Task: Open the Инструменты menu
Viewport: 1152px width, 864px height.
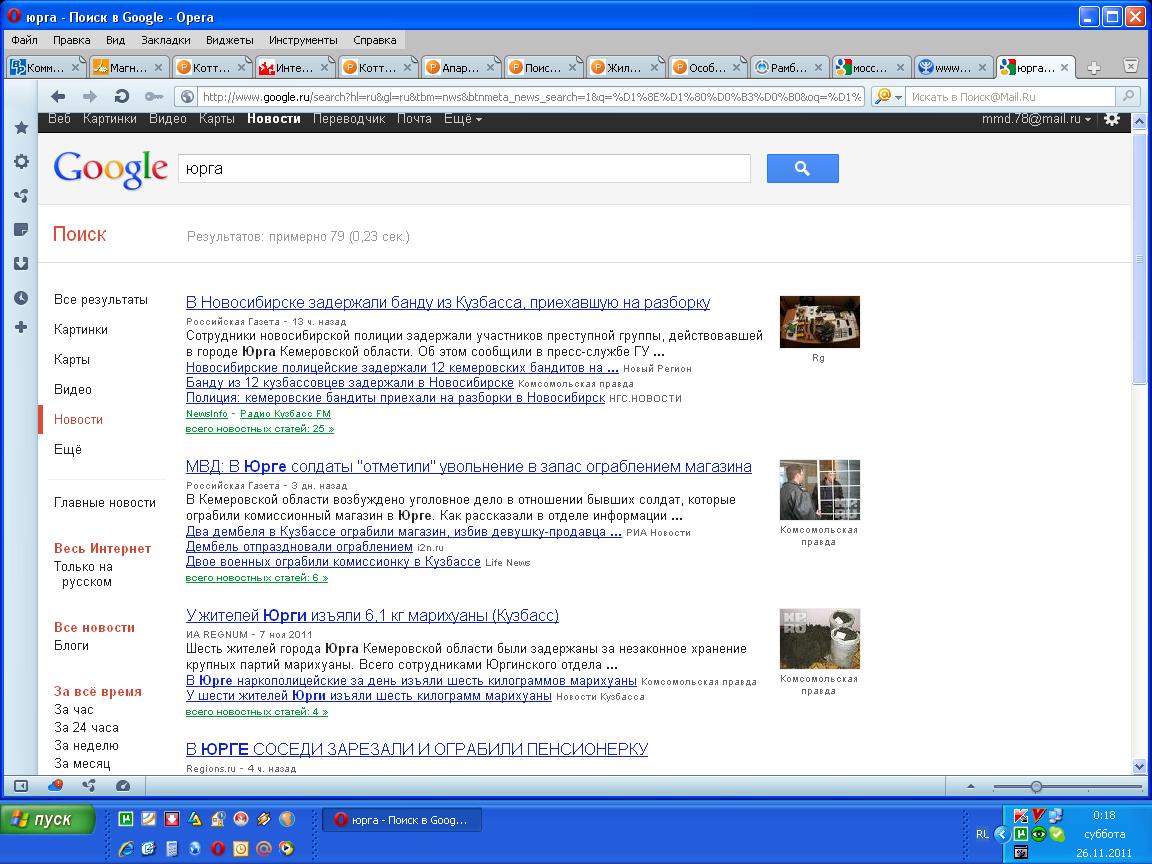Action: 303,40
